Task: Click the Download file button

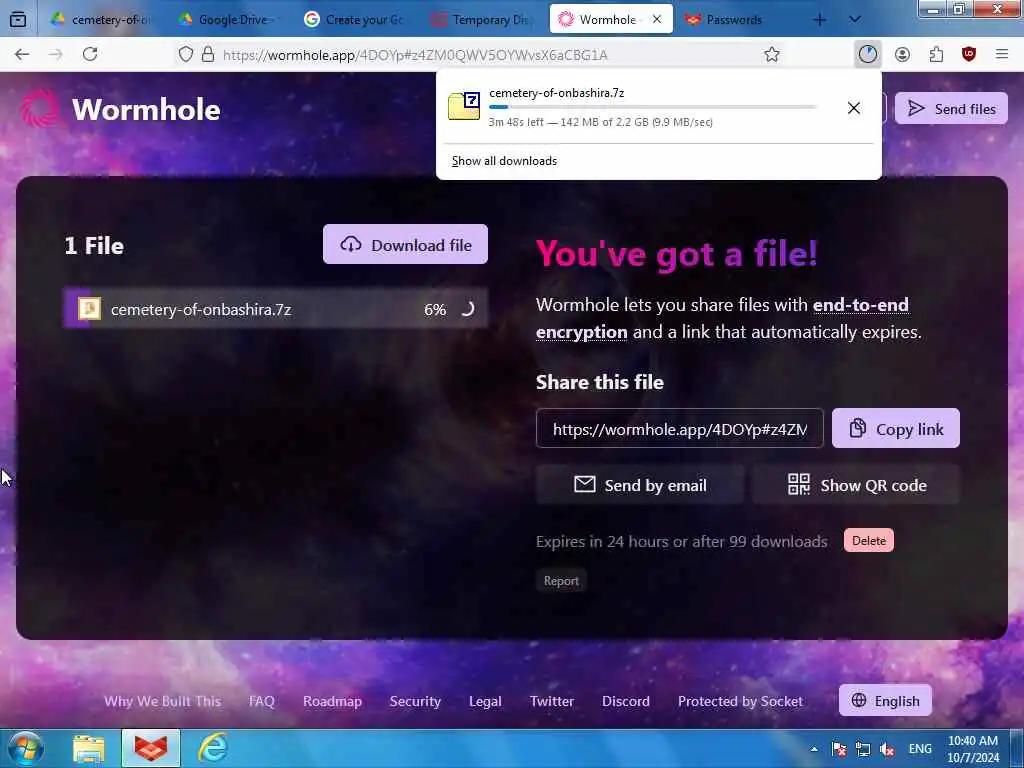Action: [406, 245]
